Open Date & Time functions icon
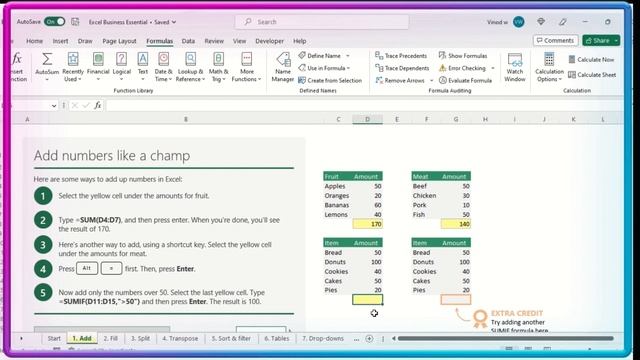 (163, 59)
